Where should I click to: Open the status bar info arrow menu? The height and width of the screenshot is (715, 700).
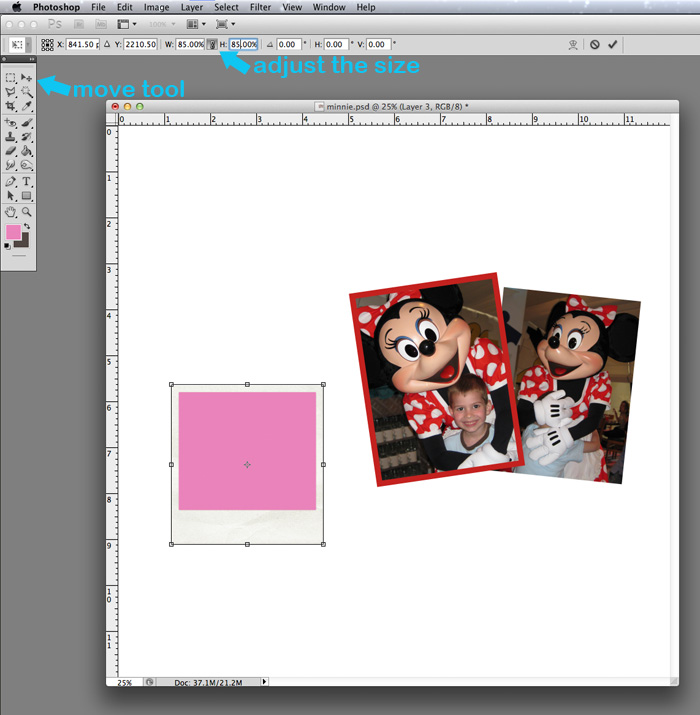click(264, 682)
